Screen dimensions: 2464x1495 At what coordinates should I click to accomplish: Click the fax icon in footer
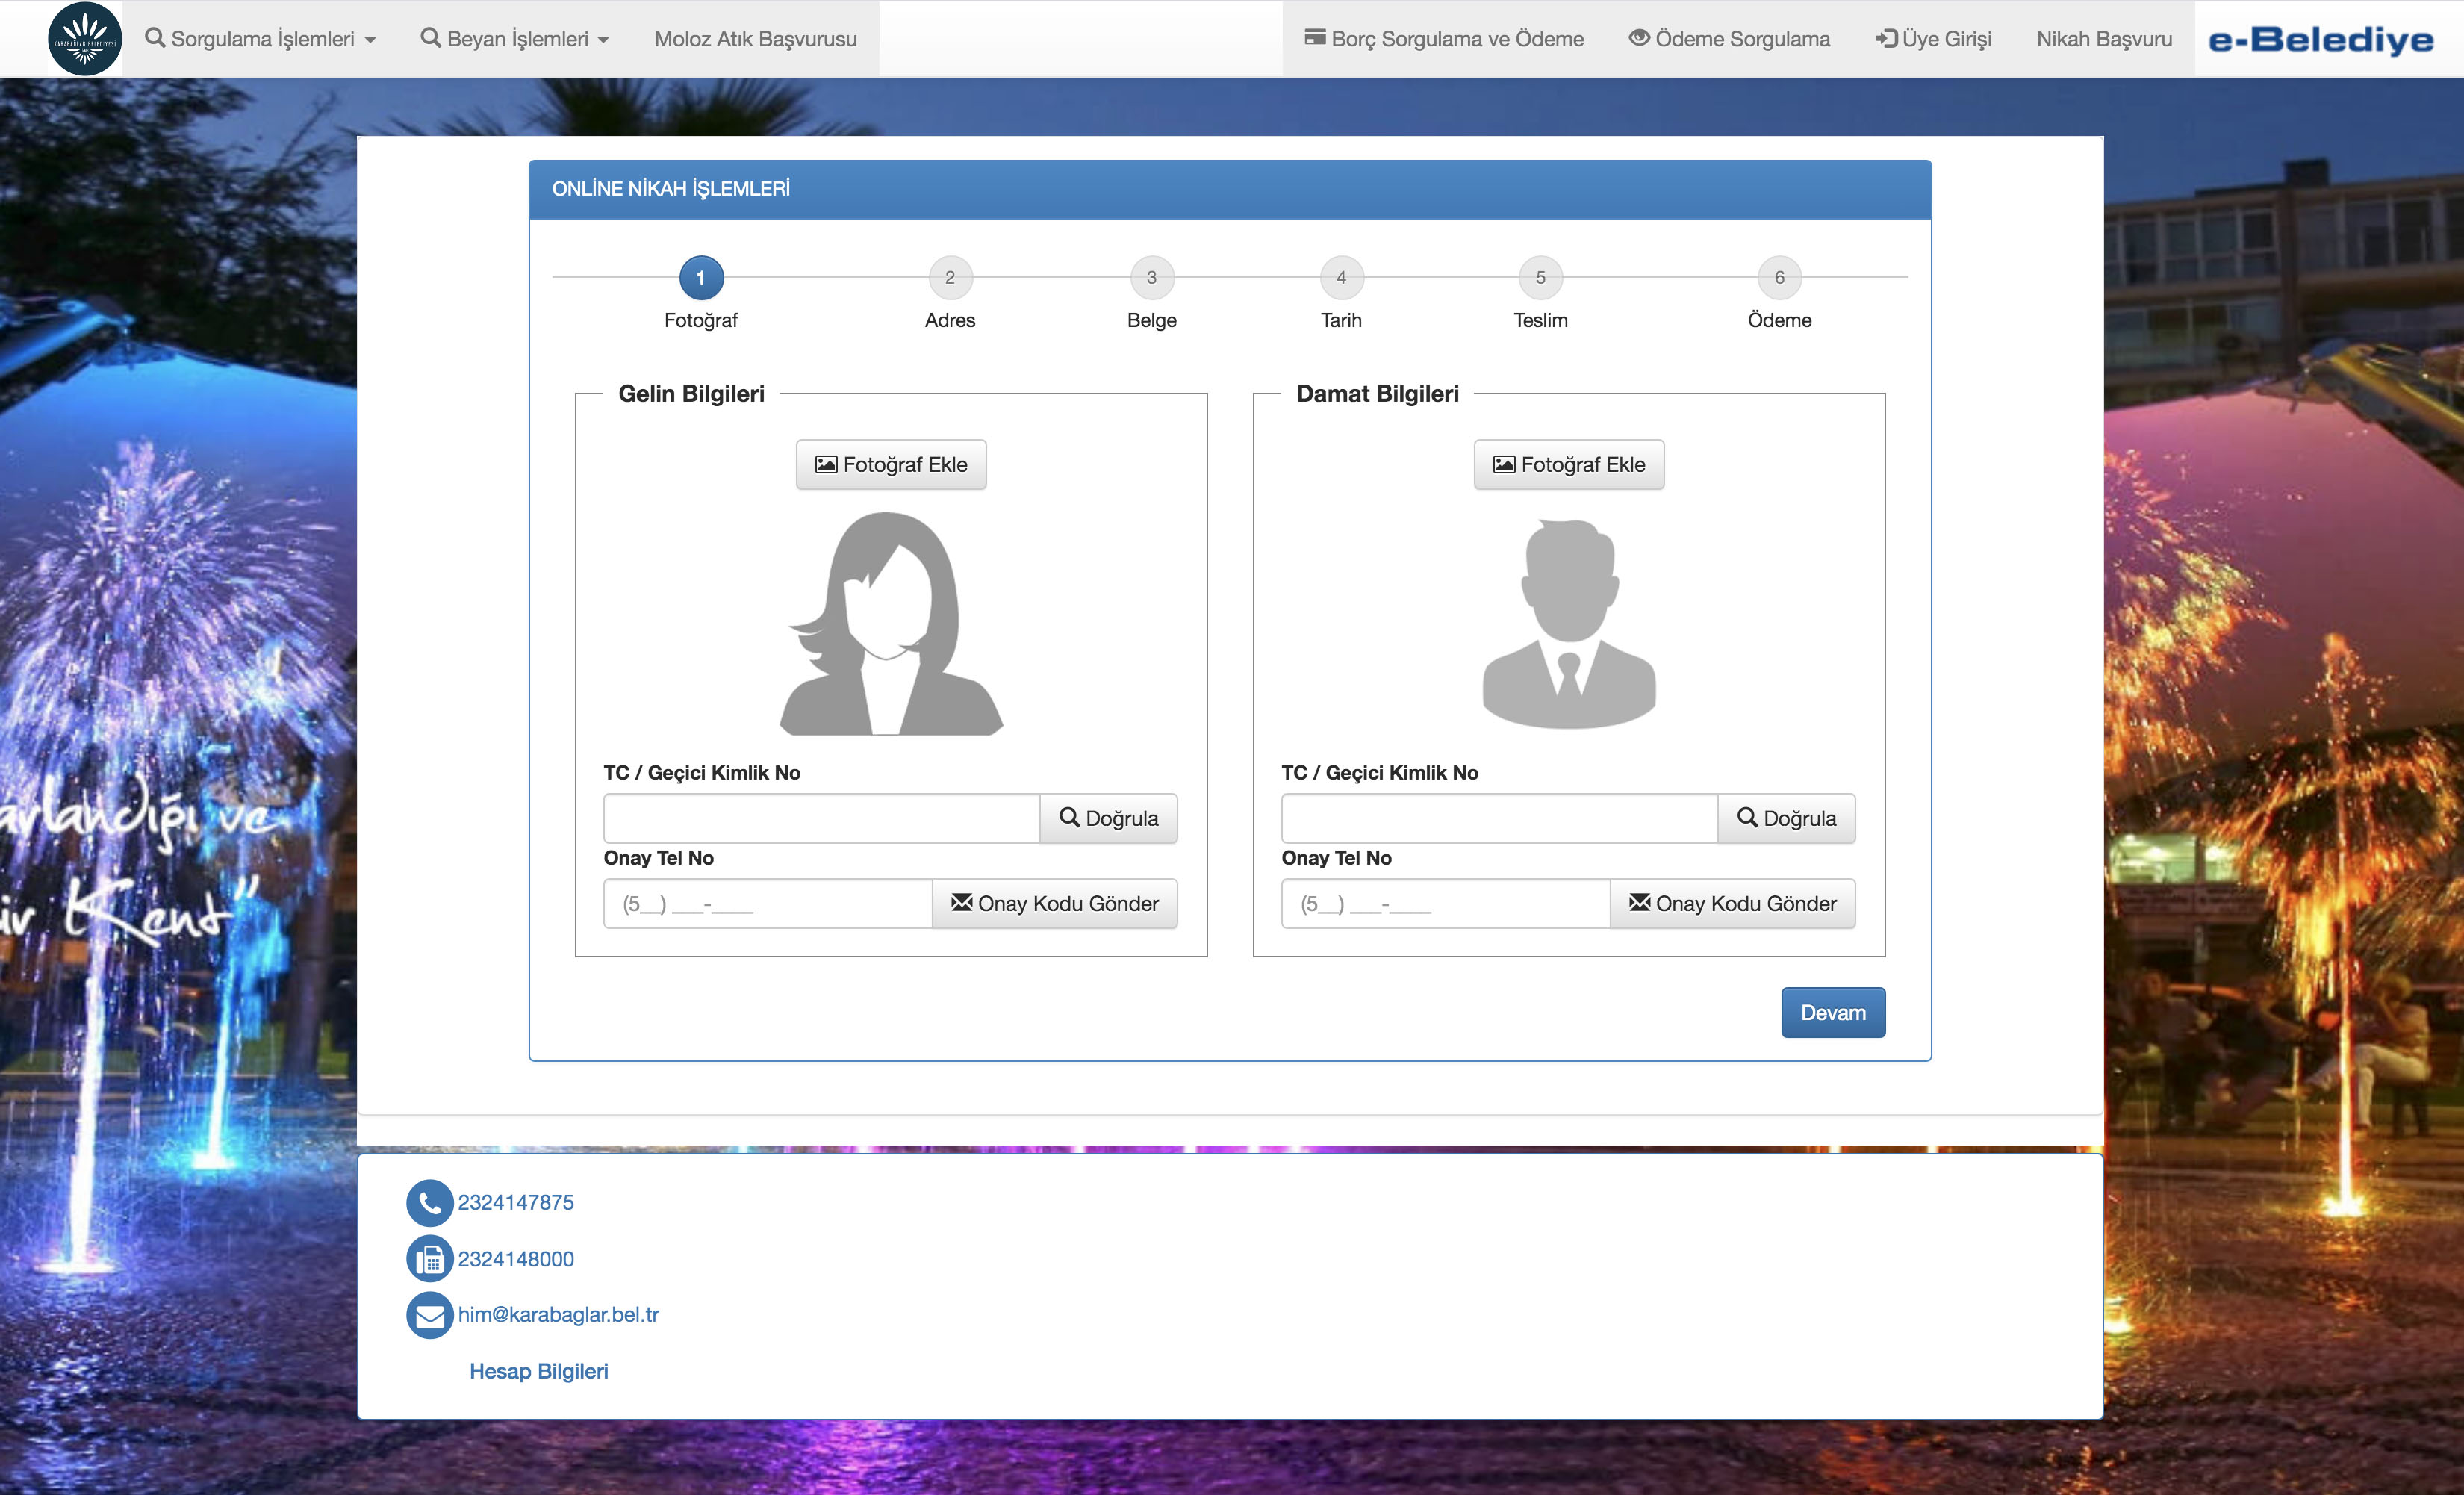pyautogui.click(x=429, y=1259)
